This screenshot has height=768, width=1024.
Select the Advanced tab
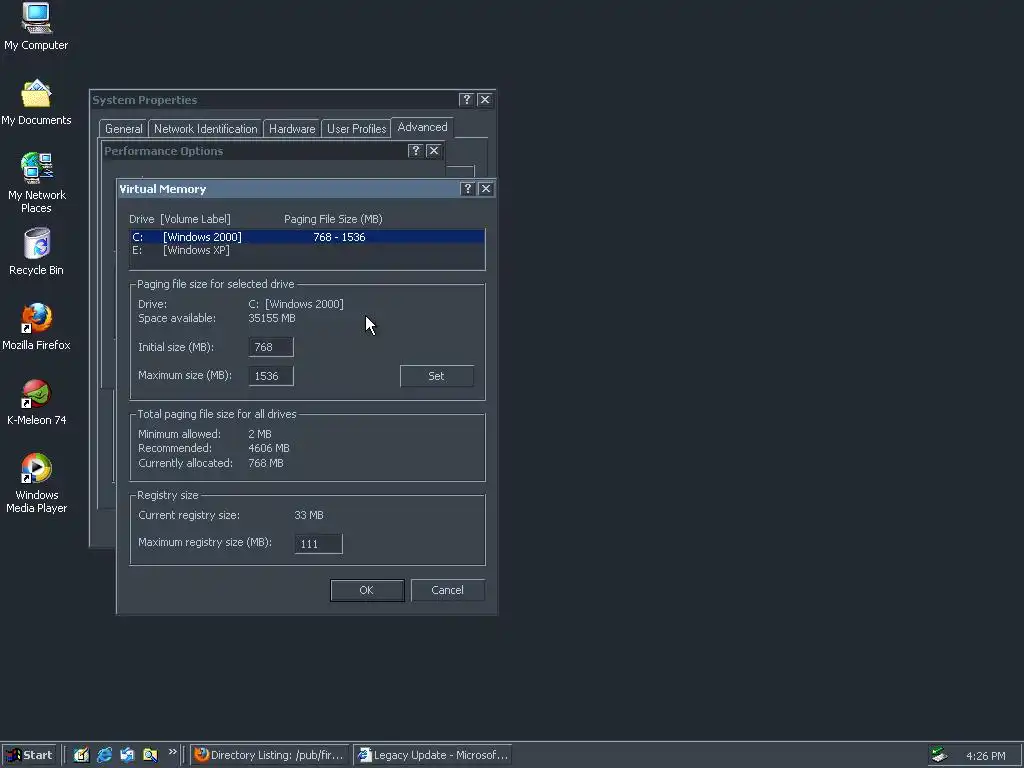[423, 127]
